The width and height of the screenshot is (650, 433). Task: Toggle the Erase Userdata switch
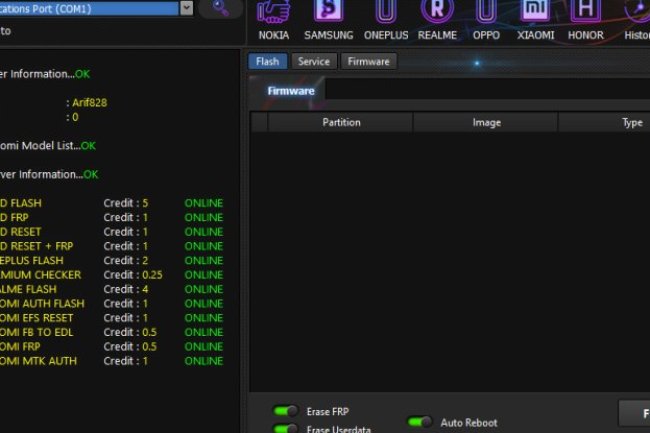285,428
